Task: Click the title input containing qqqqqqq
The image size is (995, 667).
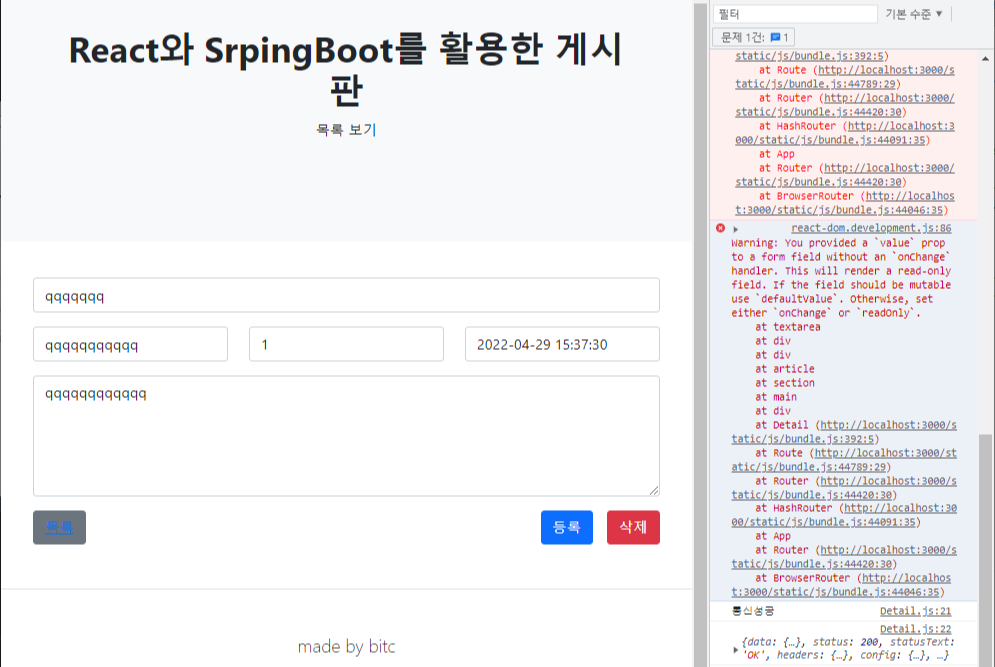Action: coord(346,295)
